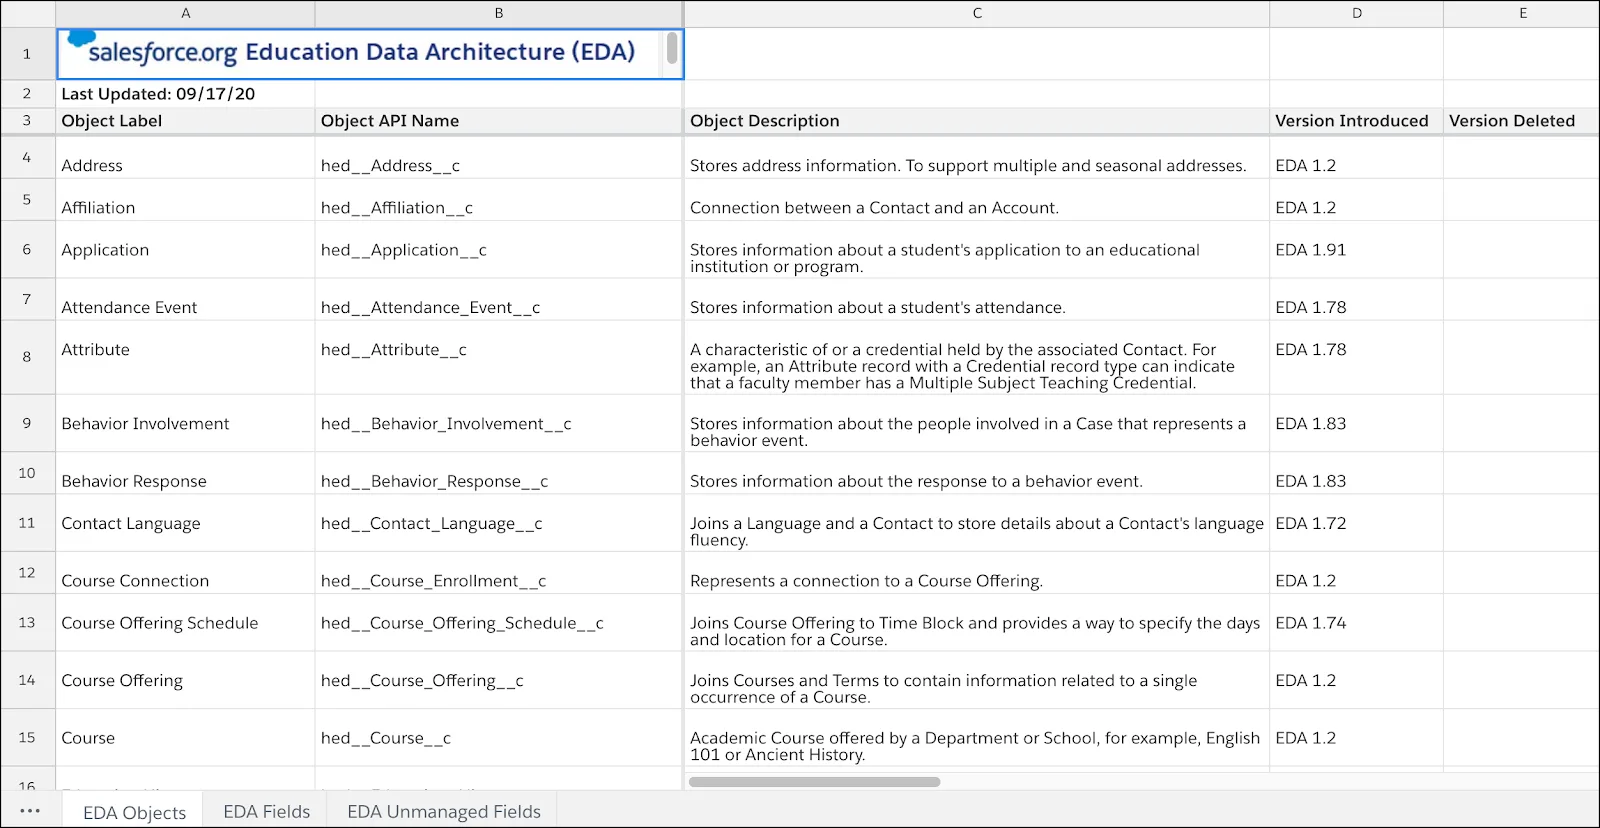Select the 'Affiliation' label cell
This screenshot has width=1600, height=828.
tap(185, 200)
